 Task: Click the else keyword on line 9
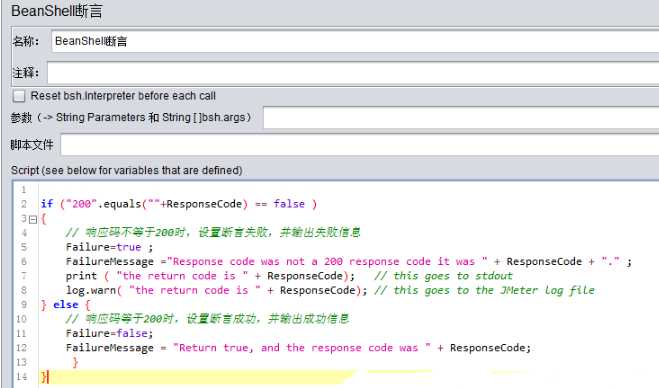coord(66,305)
